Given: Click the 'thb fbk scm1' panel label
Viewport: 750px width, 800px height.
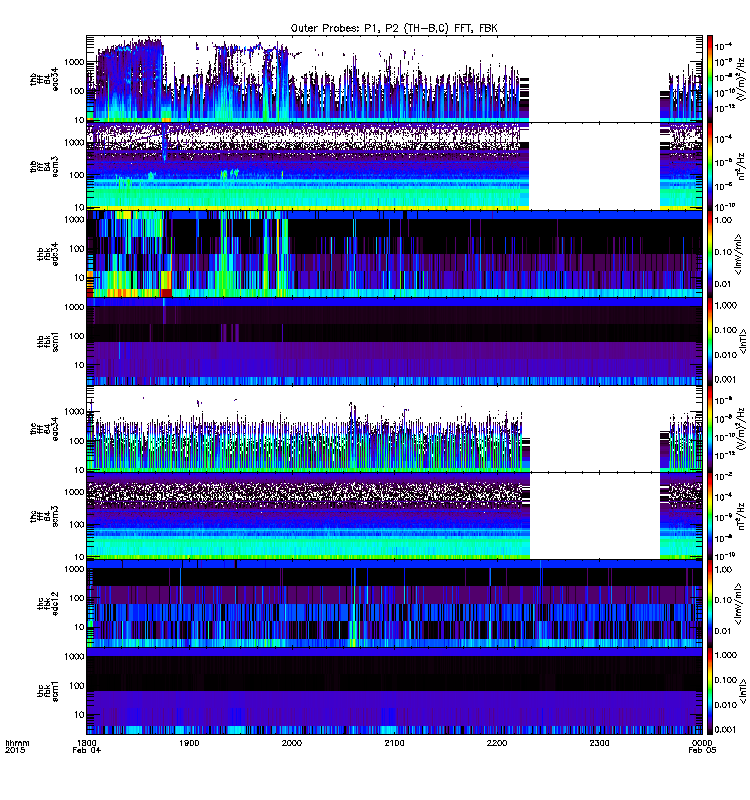Looking at the screenshot, I should (47, 341).
